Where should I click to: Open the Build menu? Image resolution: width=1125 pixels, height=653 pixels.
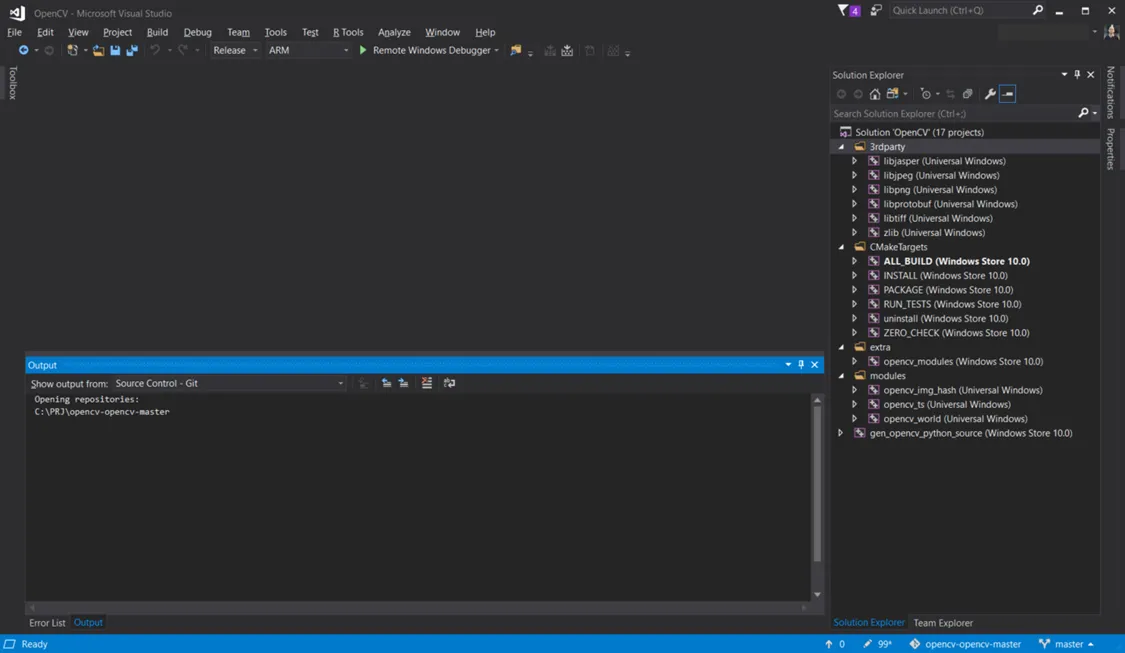157,32
